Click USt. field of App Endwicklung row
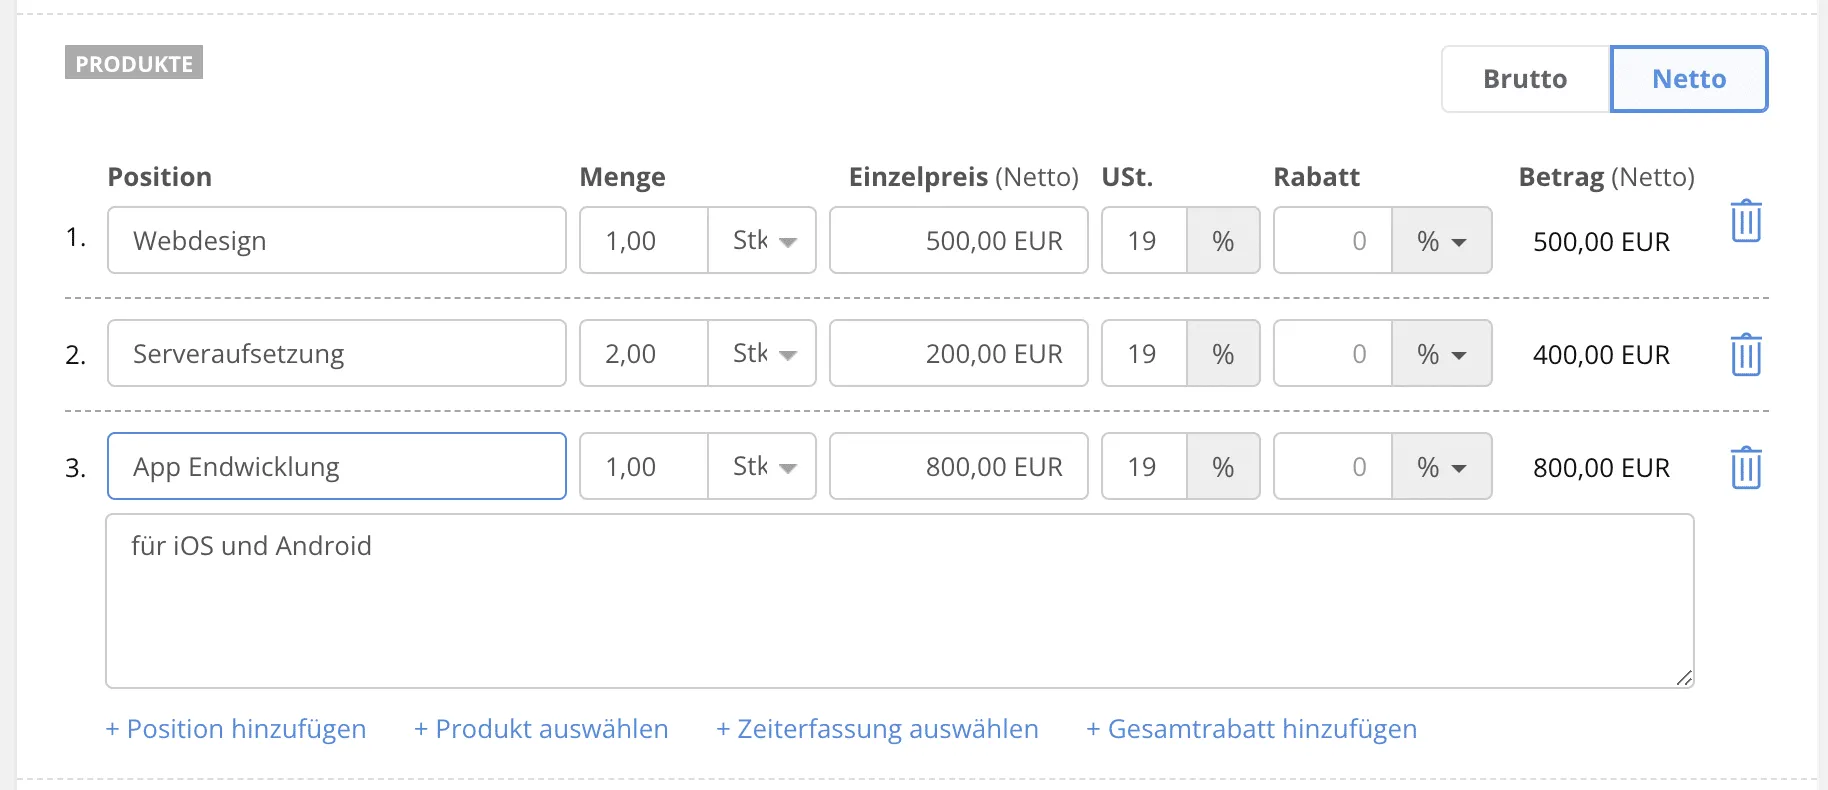The image size is (1828, 790). click(1144, 467)
